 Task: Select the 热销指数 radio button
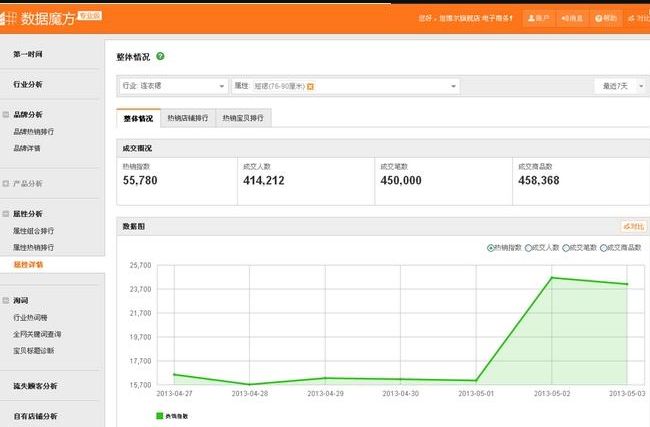(x=490, y=248)
